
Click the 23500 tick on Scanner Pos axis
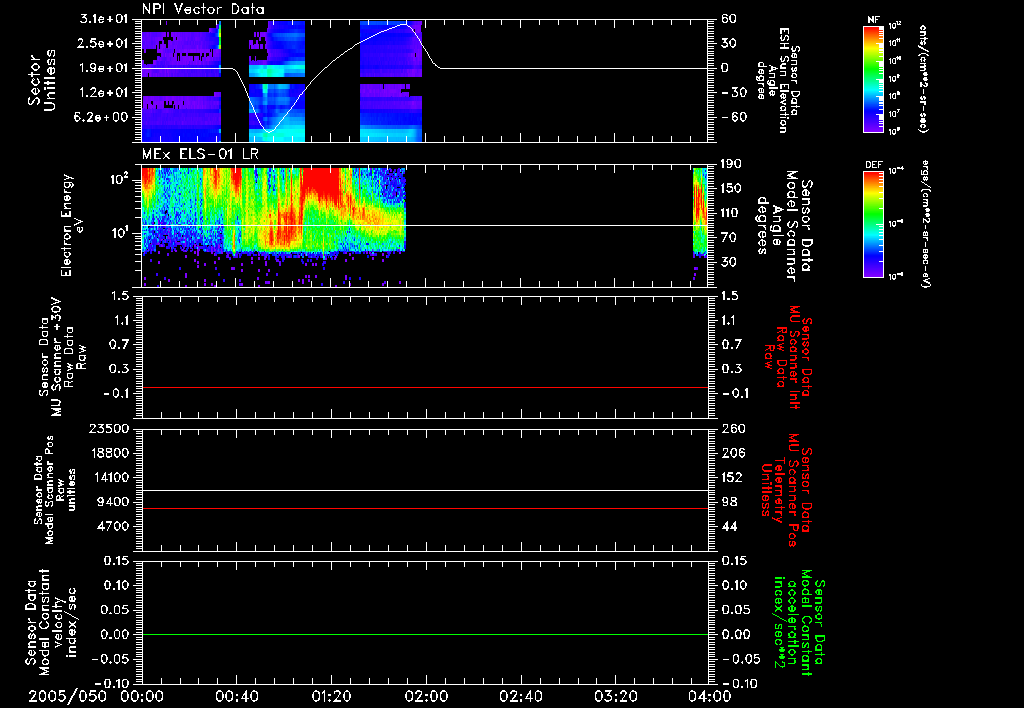coord(111,428)
